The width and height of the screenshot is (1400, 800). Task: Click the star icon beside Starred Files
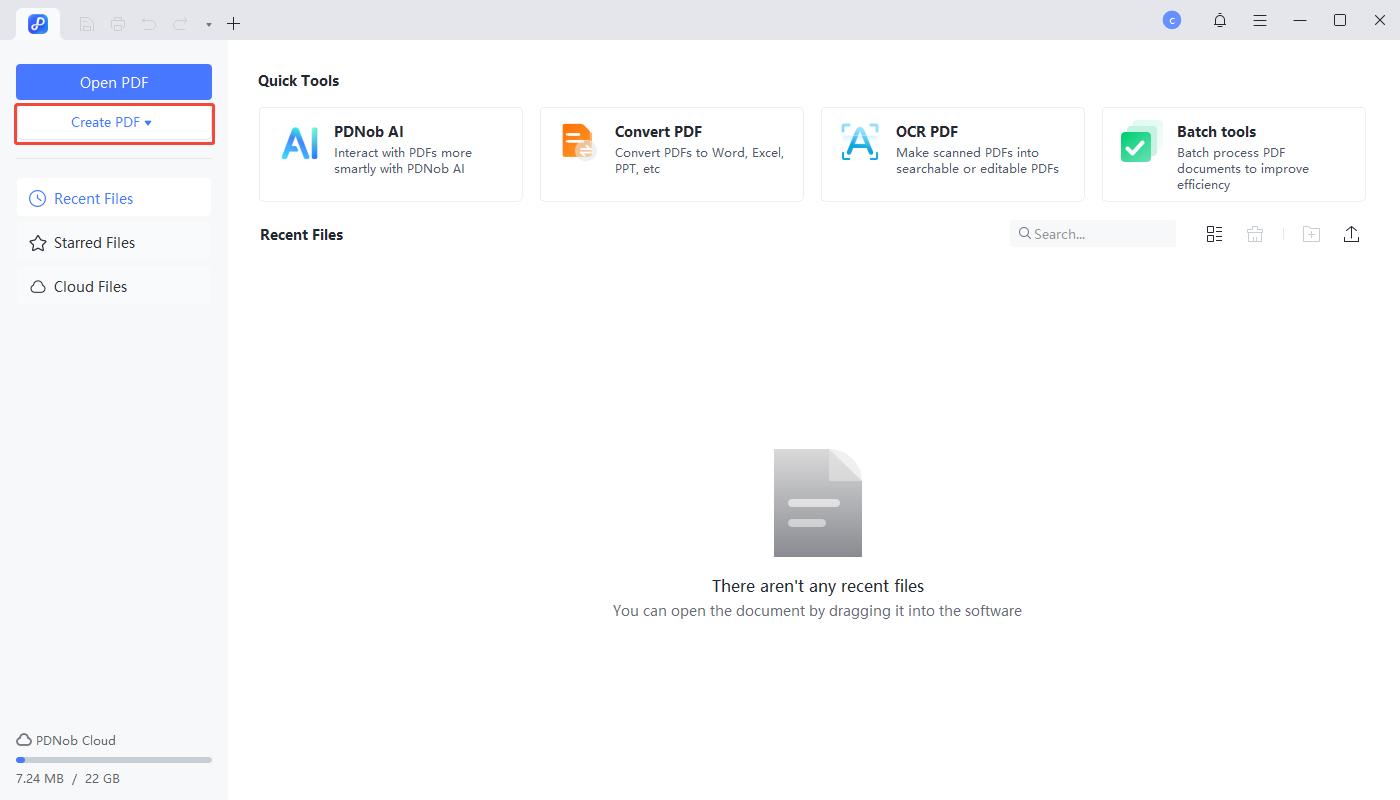tap(38, 242)
